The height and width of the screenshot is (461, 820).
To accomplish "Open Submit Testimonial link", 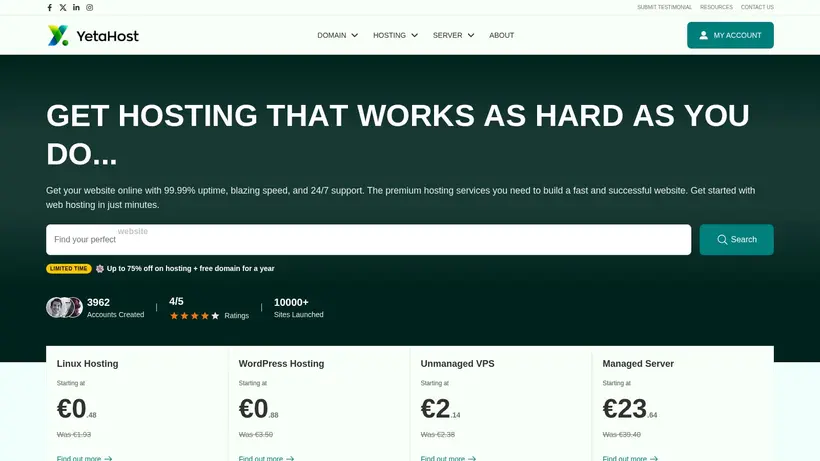I will point(664,7).
